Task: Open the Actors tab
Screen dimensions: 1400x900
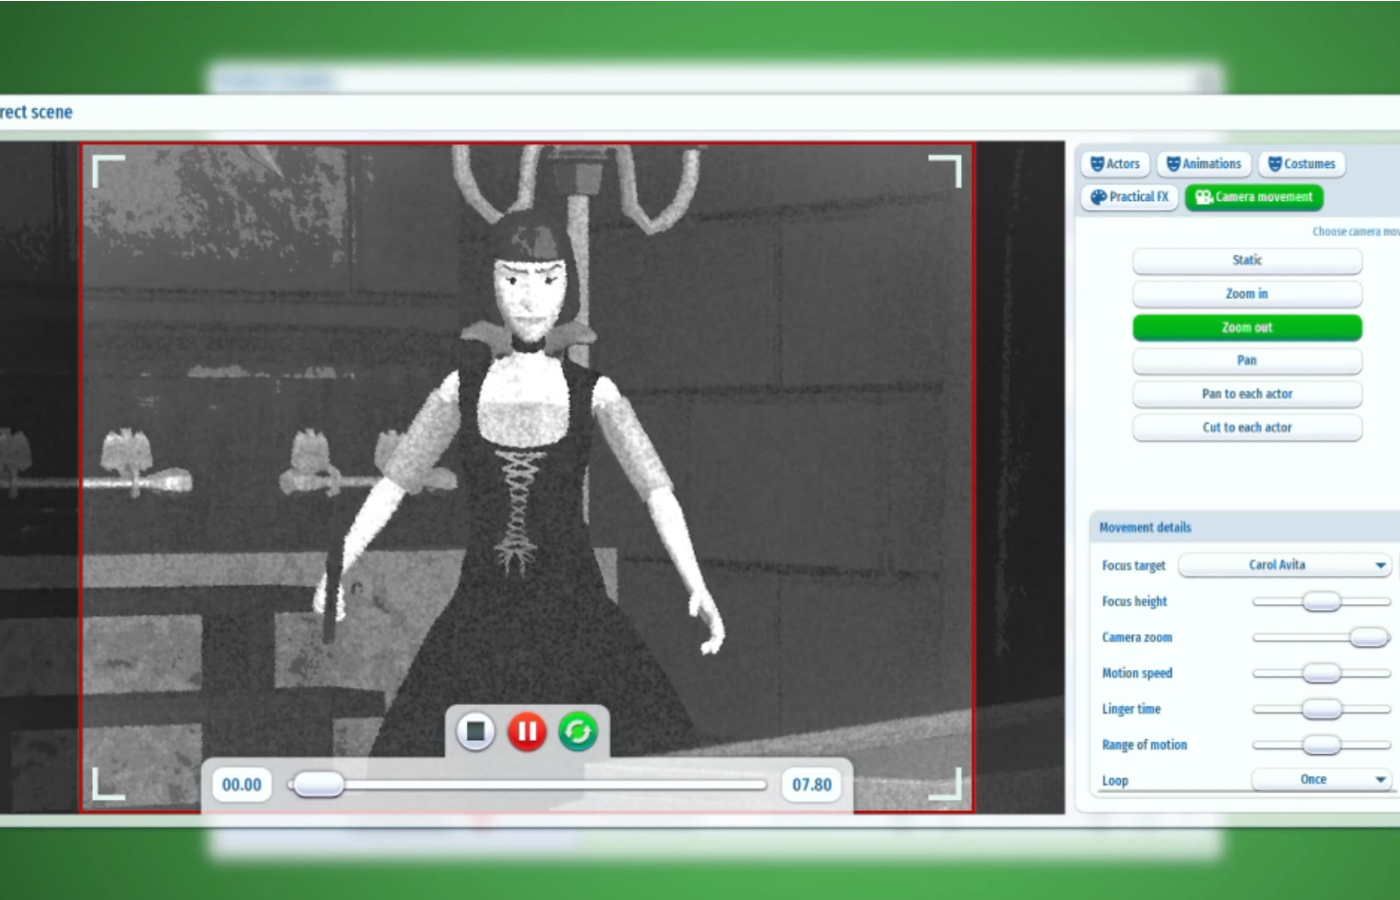Action: pos(1115,164)
